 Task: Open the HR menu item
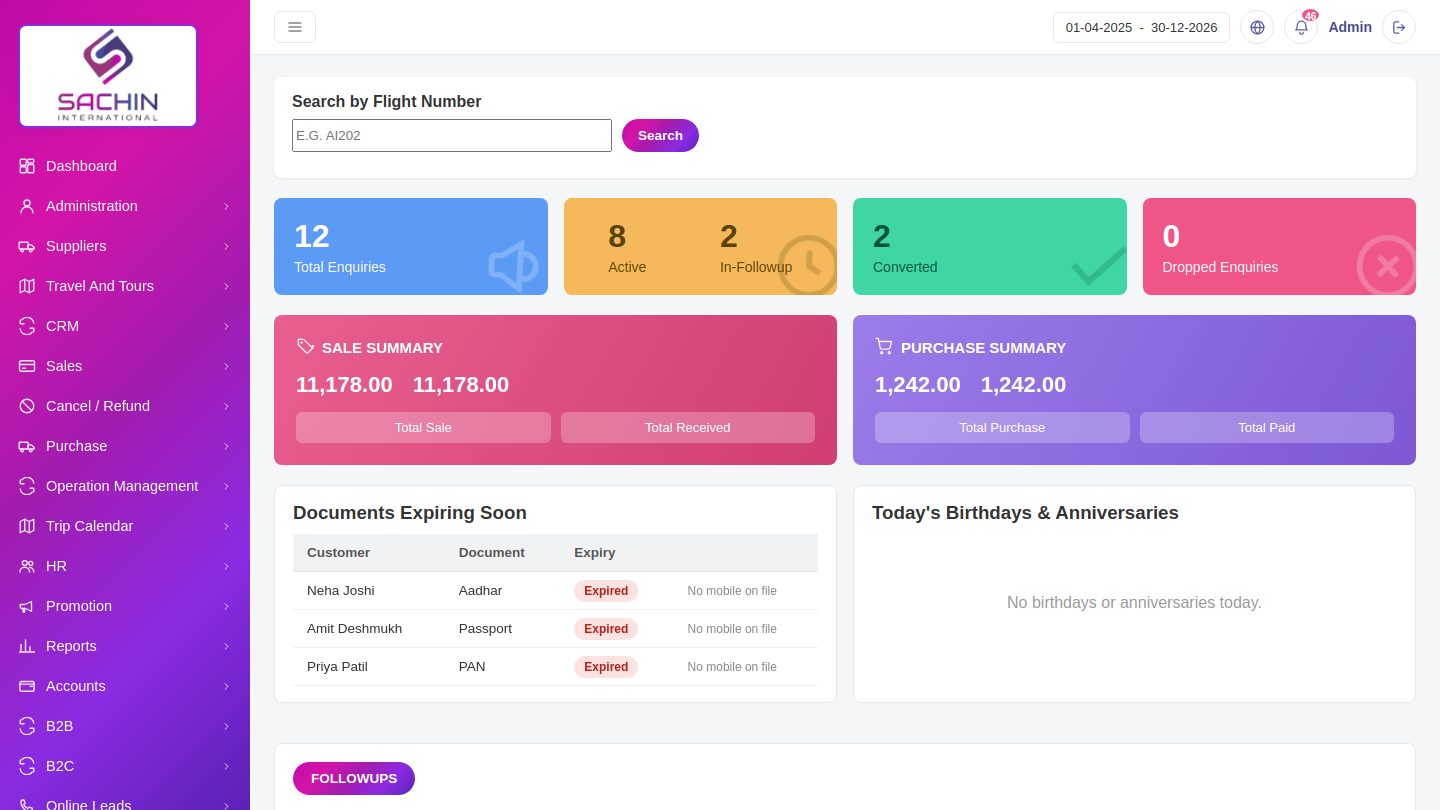click(x=125, y=566)
